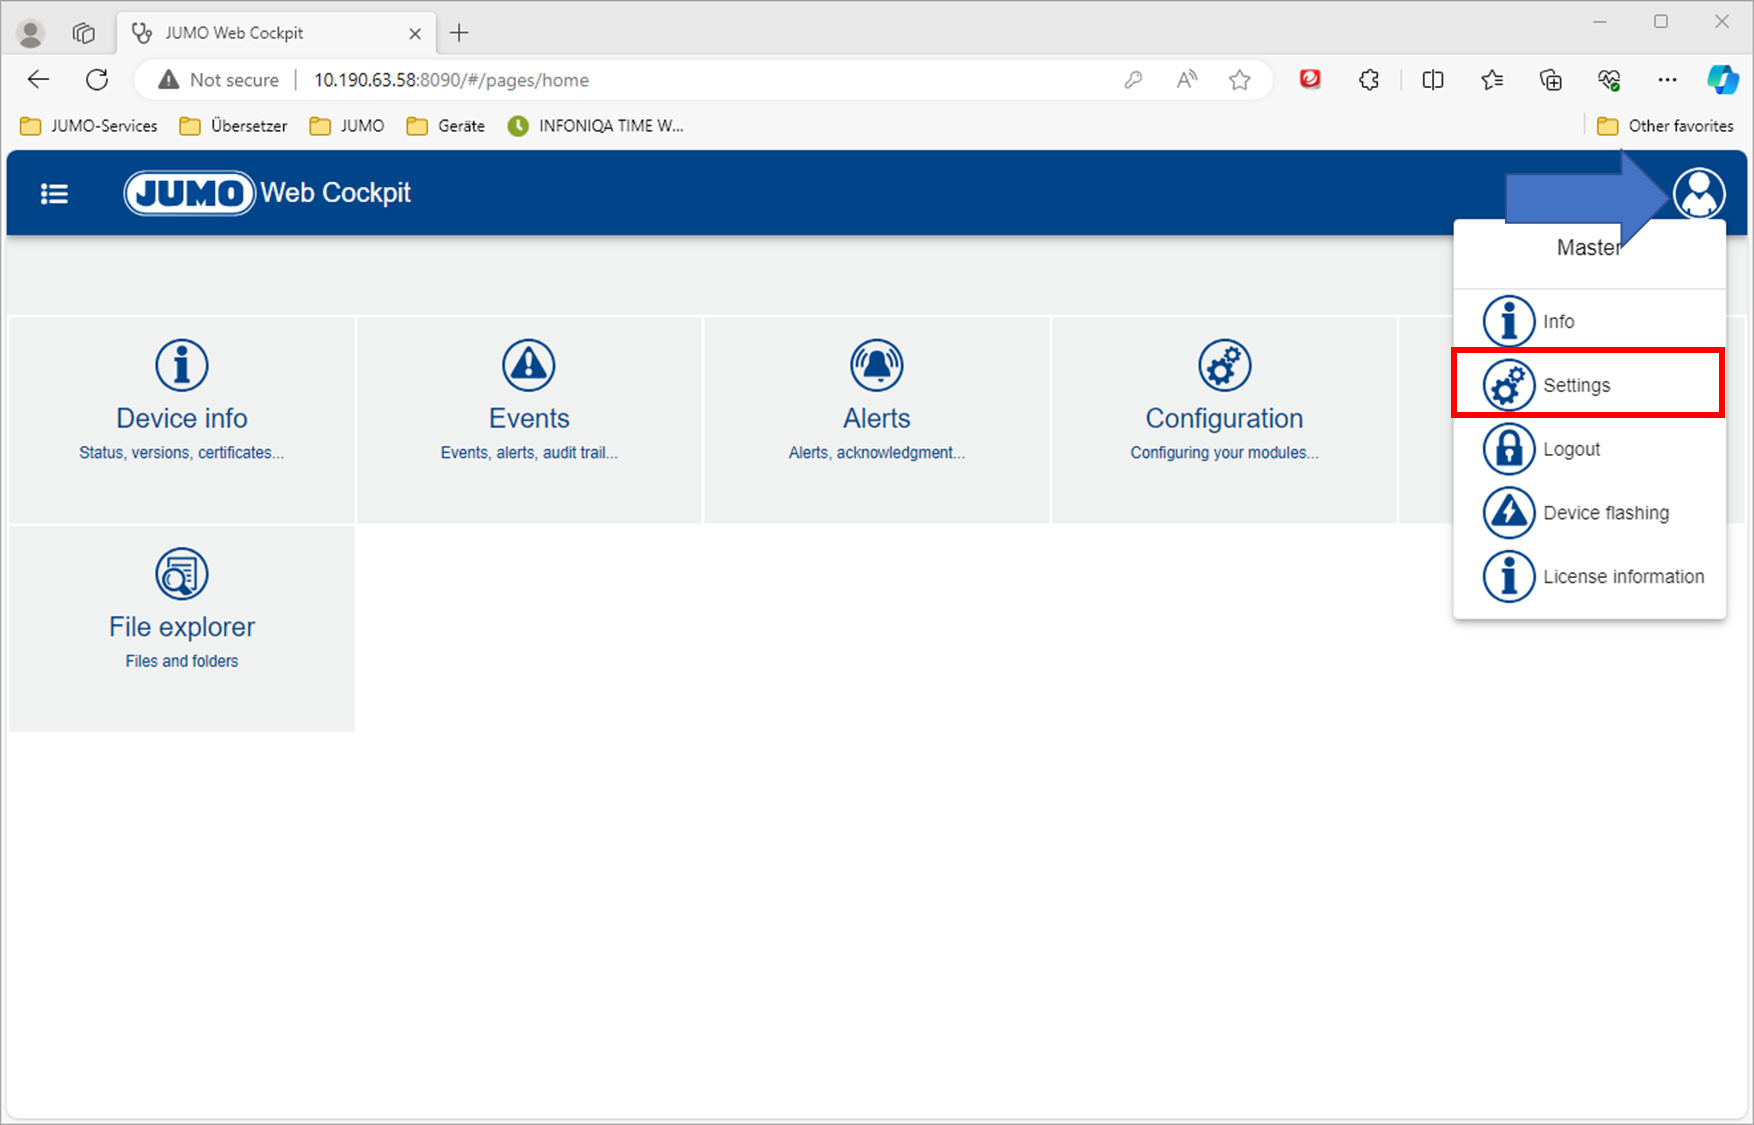Open the File explorer icon
This screenshot has height=1125, width=1754.
(x=182, y=574)
